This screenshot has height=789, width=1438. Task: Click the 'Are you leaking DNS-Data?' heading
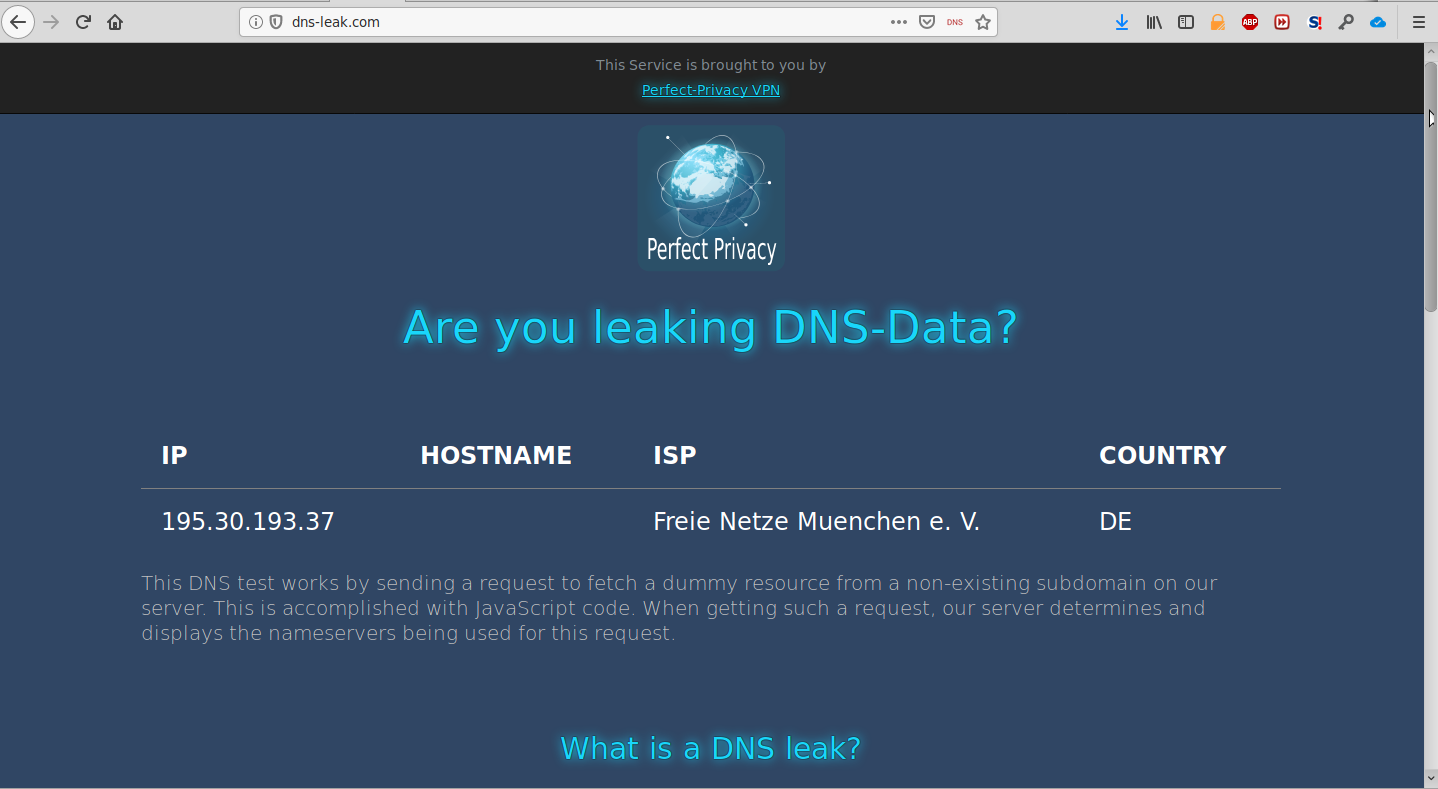coord(710,327)
